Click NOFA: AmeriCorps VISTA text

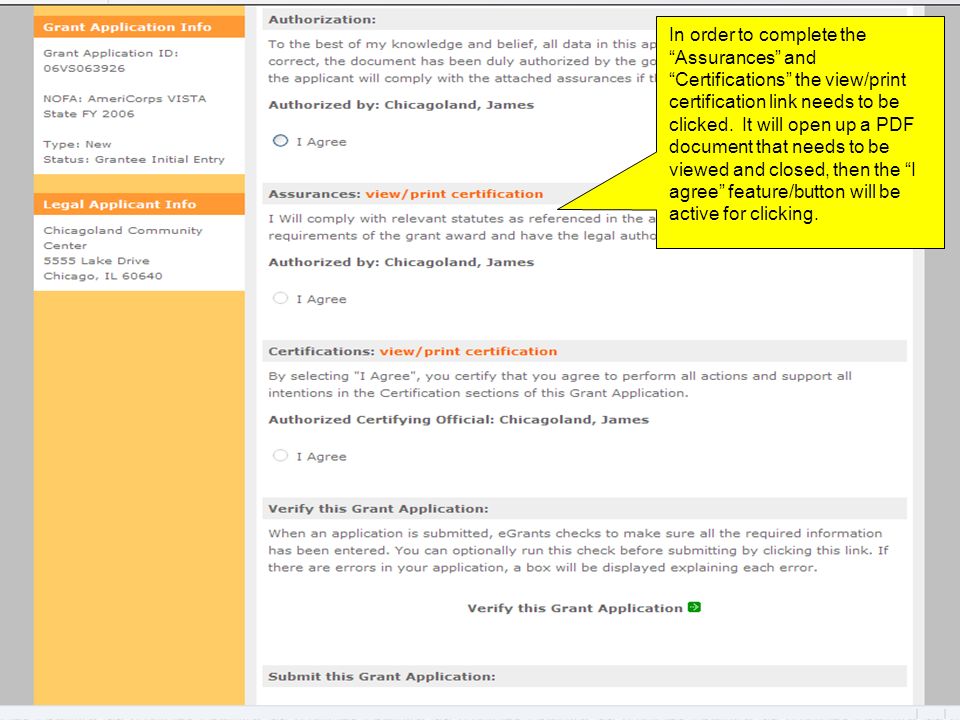pyautogui.click(x=125, y=99)
